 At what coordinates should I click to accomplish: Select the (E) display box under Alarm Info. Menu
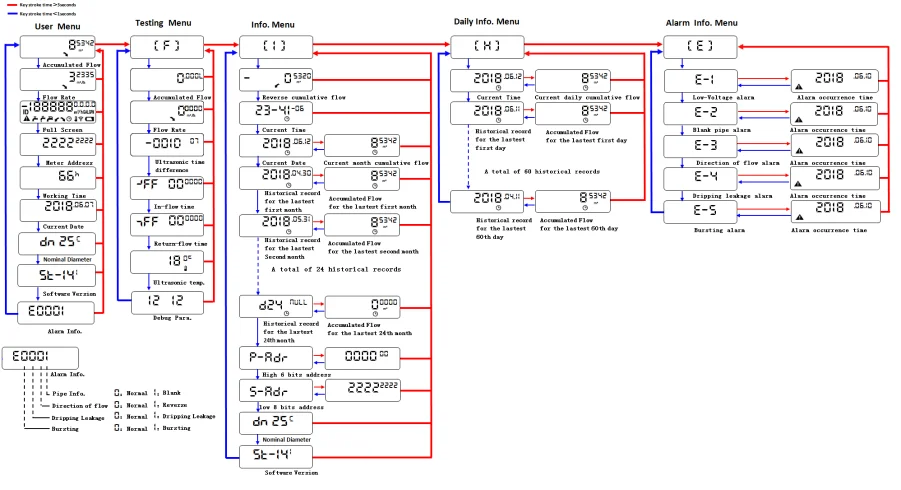700,47
